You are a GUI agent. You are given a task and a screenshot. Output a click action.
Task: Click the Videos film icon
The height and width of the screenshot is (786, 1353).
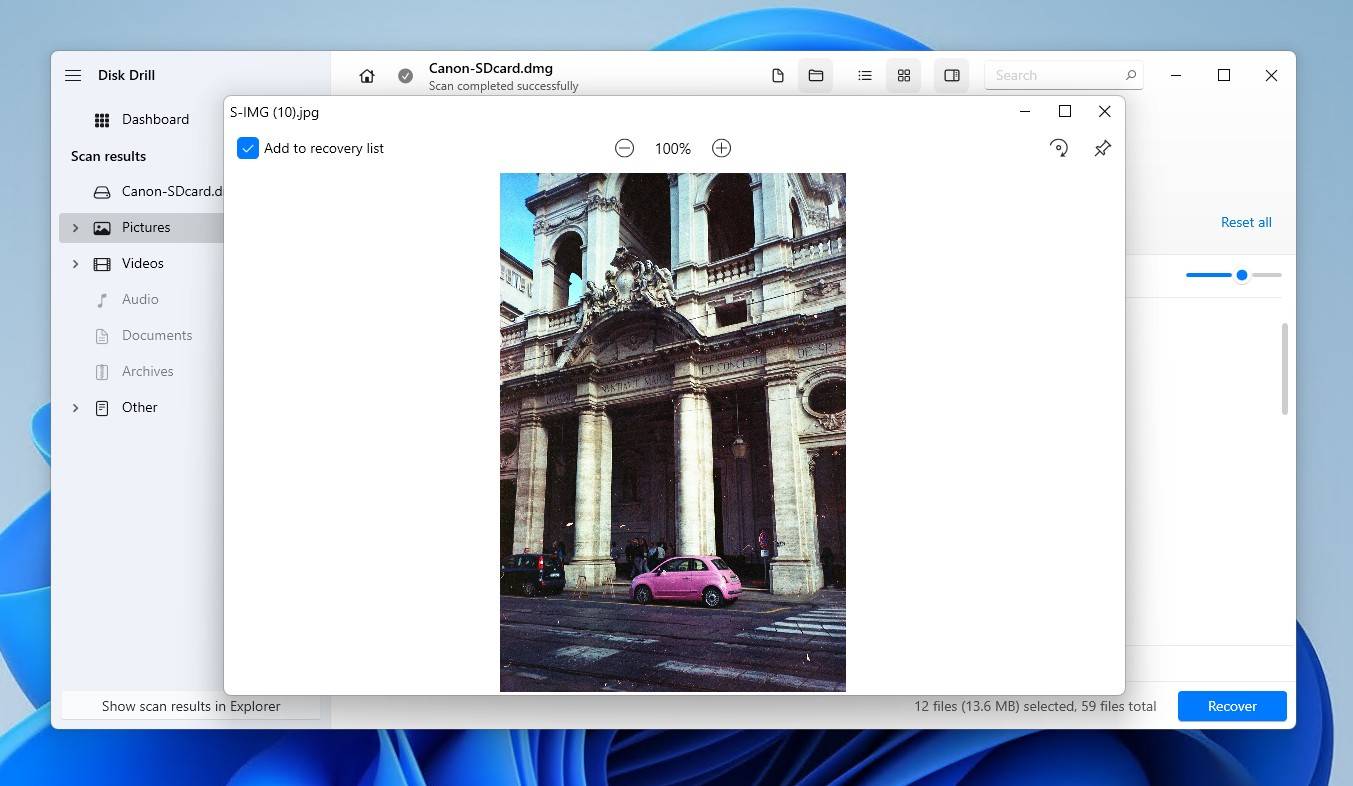point(102,264)
